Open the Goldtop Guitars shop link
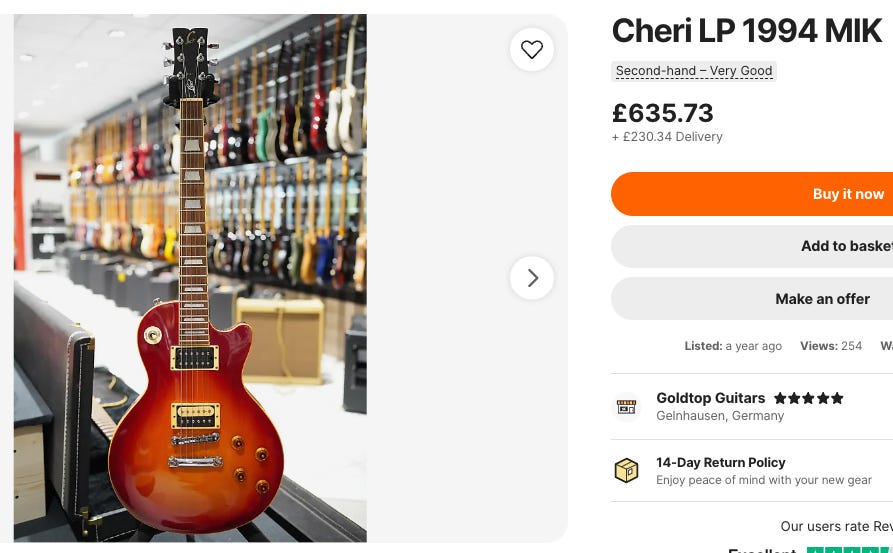 tap(710, 398)
